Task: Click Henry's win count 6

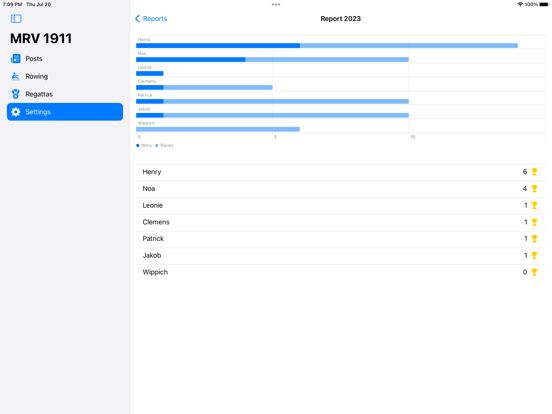Action: click(x=525, y=172)
